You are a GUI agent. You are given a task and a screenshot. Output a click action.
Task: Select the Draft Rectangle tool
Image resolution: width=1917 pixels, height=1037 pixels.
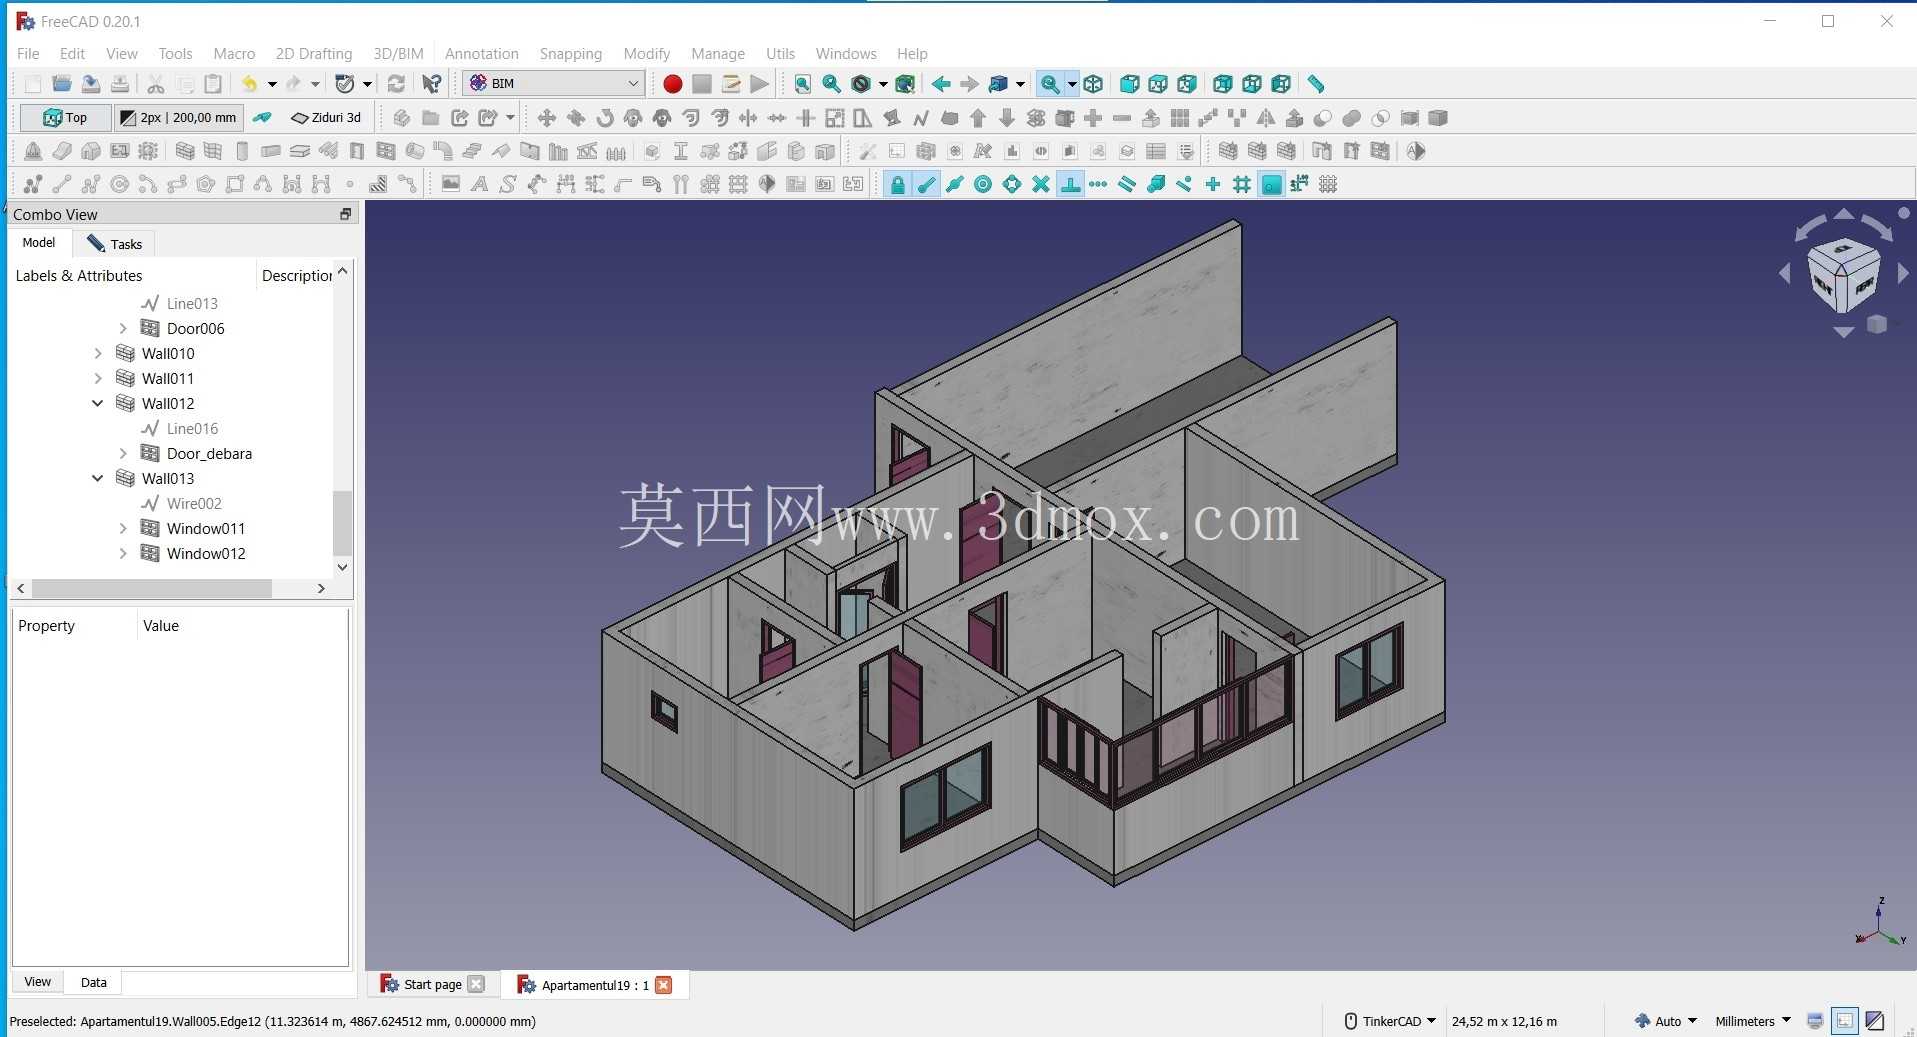pyautogui.click(x=234, y=184)
